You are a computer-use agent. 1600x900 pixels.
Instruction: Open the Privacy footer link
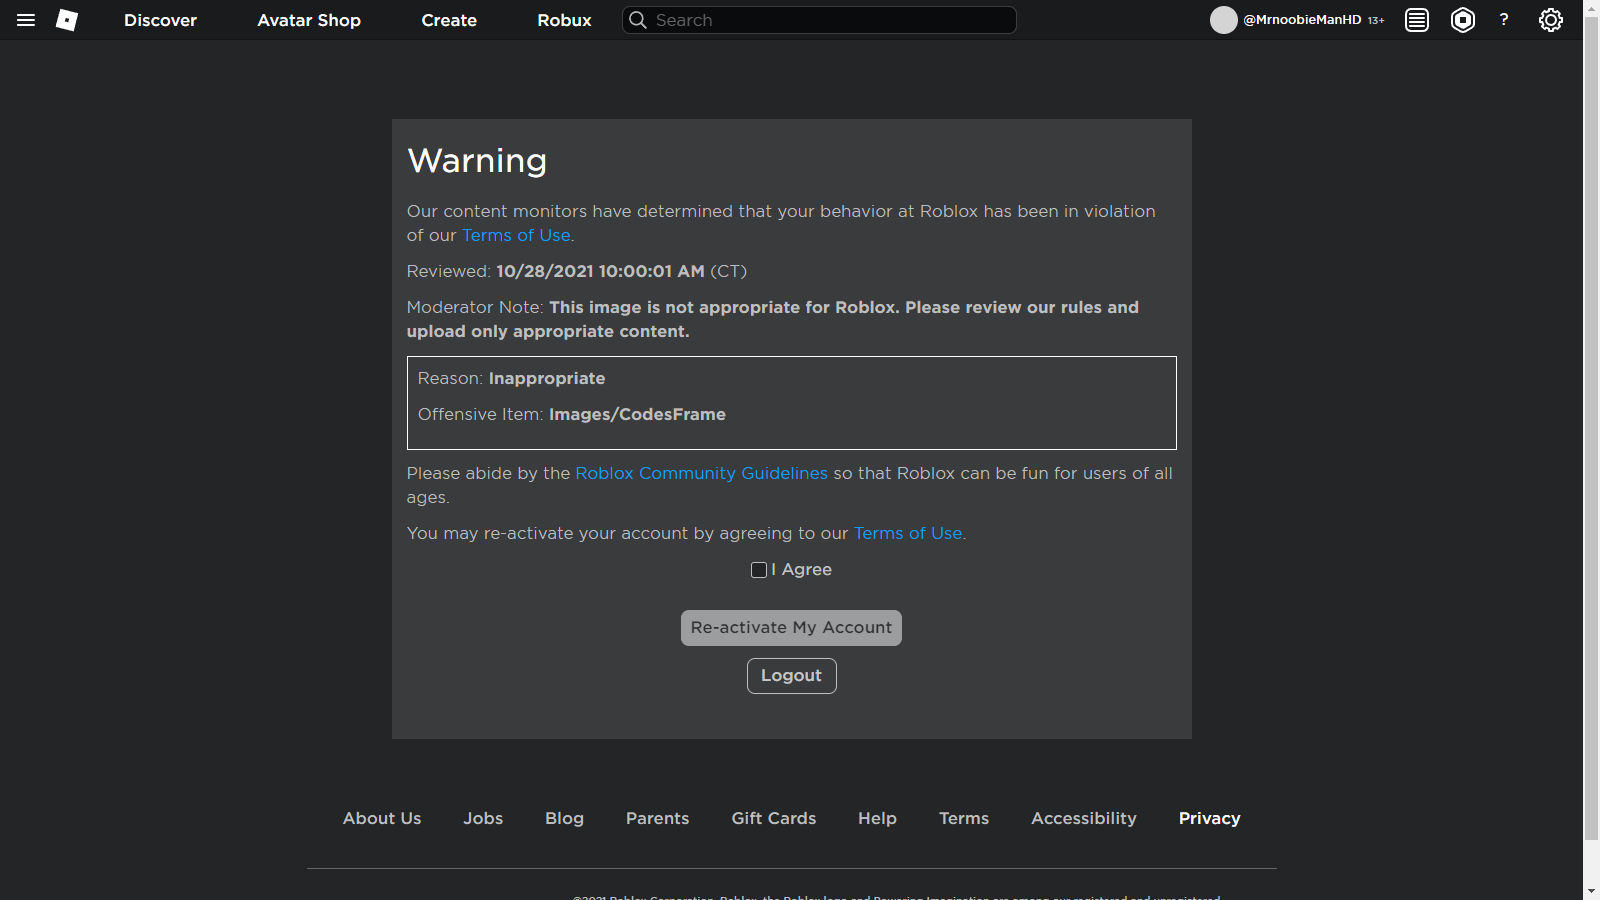(1209, 818)
